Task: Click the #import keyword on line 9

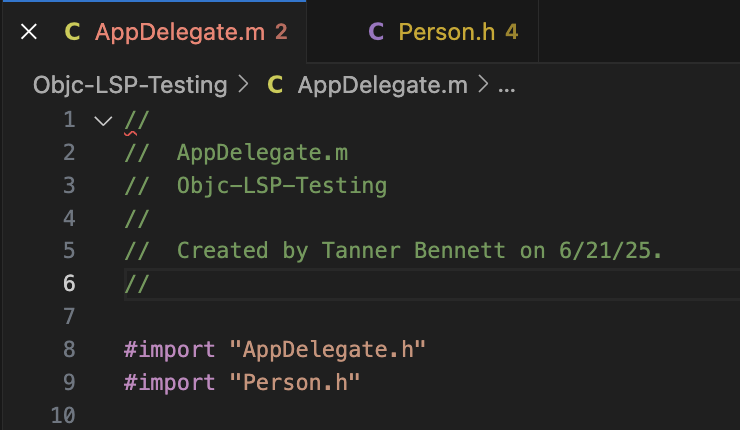Action: tap(169, 382)
